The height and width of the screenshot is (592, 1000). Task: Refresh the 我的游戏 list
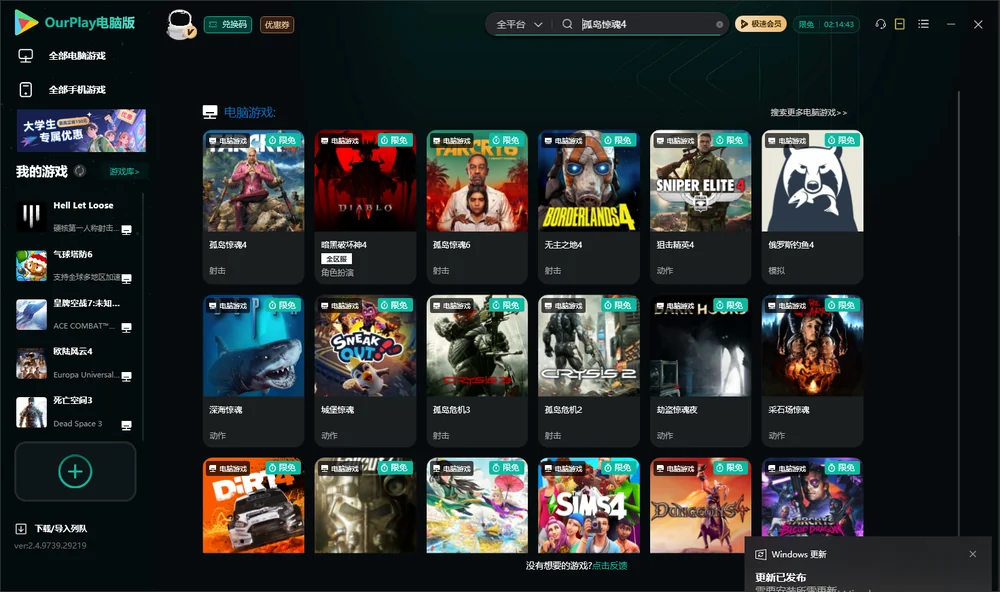click(80, 171)
